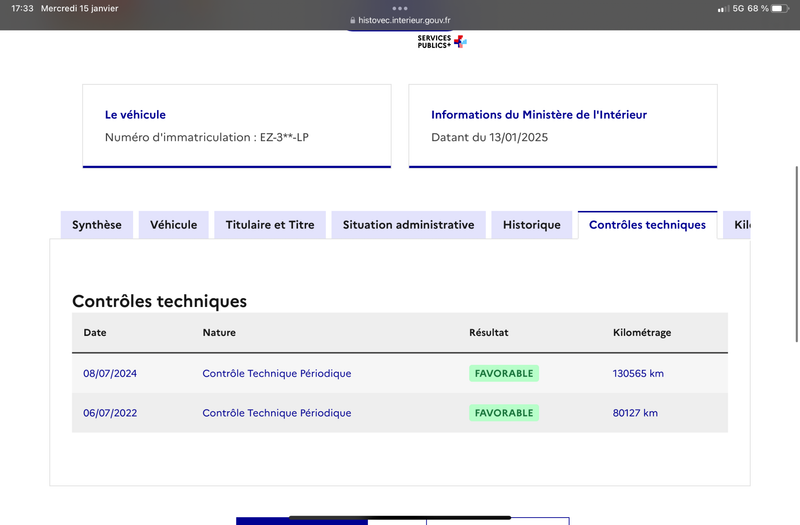Tap the cellular signal bars icon
The image size is (800, 525).
(x=723, y=9)
